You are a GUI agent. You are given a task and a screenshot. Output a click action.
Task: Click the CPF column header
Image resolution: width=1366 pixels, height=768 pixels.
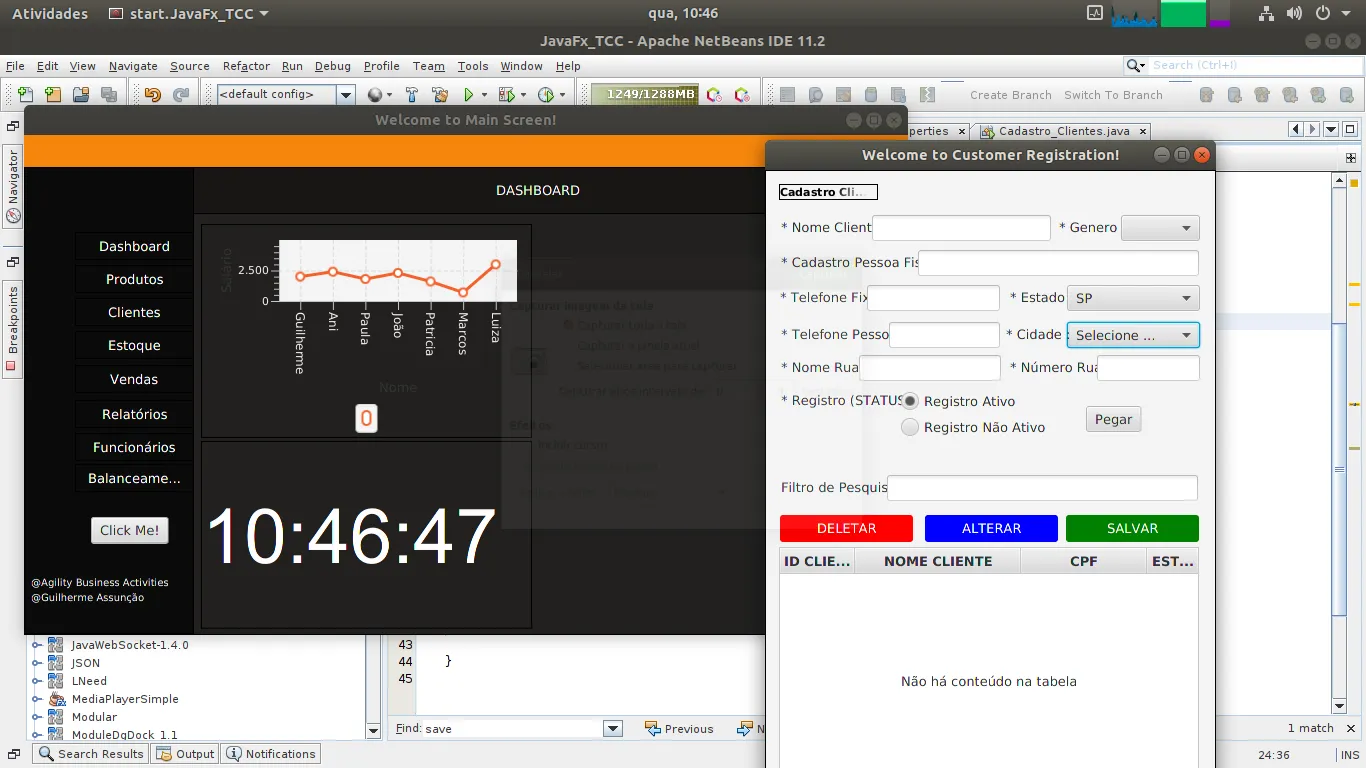pos(1084,561)
